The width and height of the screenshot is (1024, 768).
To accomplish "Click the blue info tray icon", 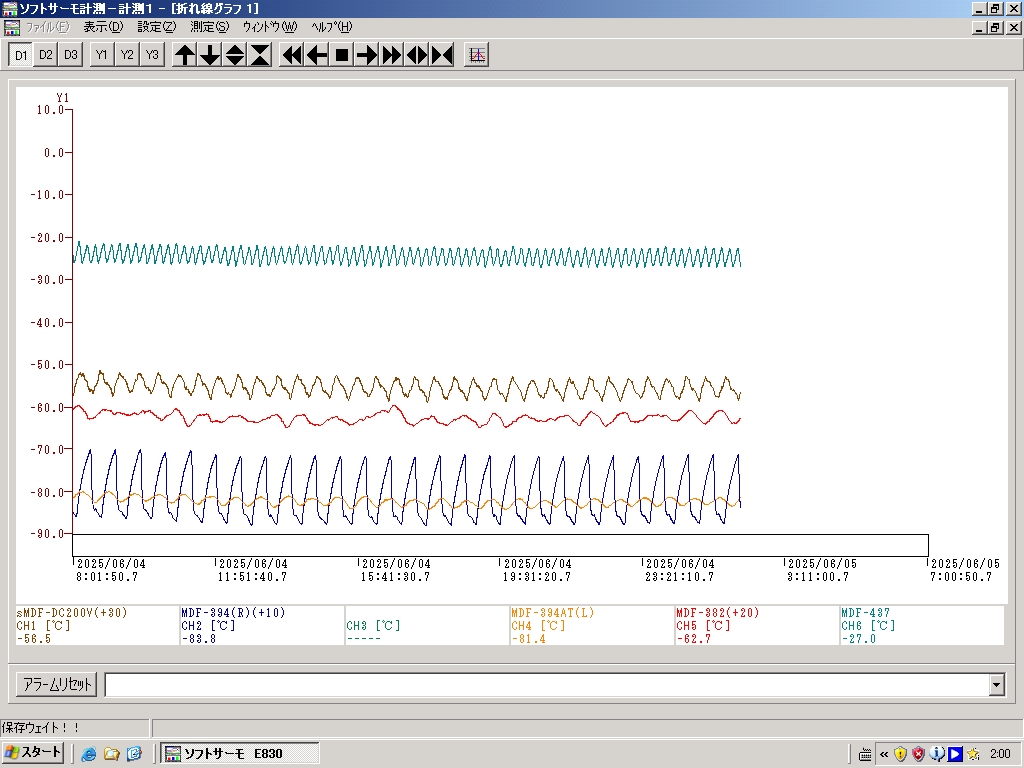I will tap(937, 754).
